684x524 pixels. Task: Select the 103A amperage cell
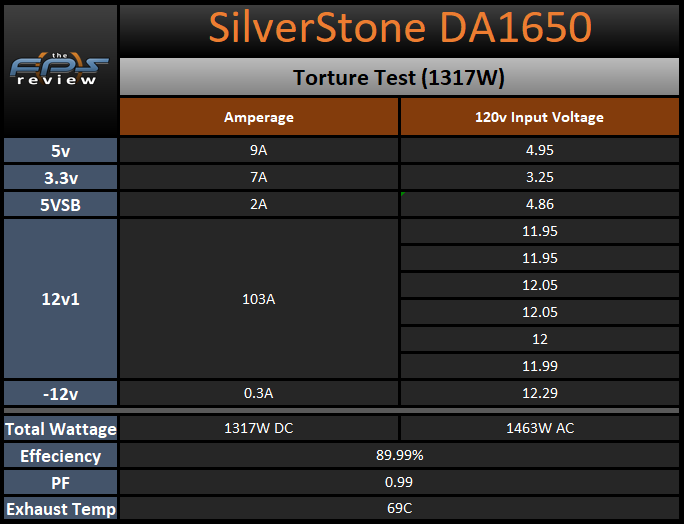(x=259, y=298)
